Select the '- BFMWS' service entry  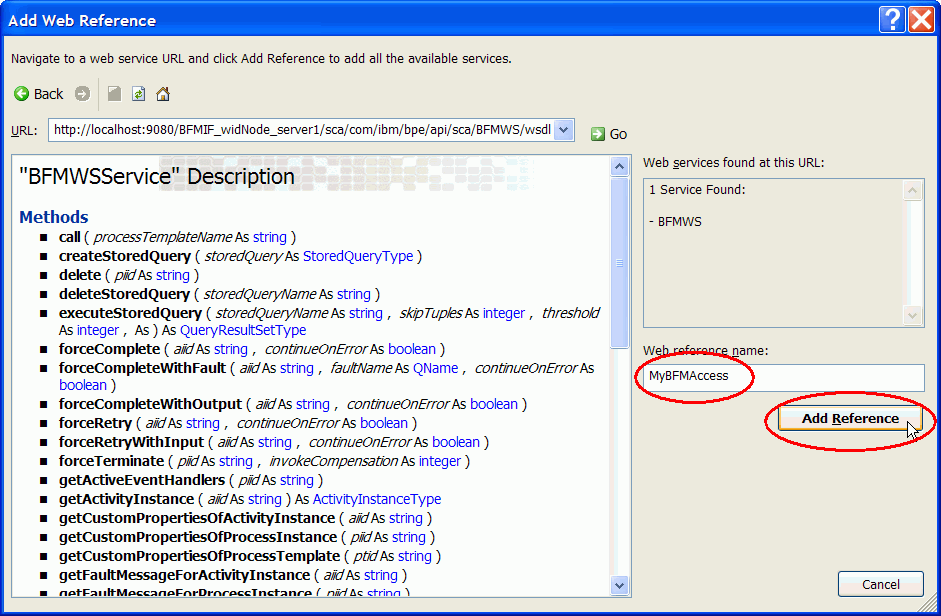pyautogui.click(x=675, y=222)
